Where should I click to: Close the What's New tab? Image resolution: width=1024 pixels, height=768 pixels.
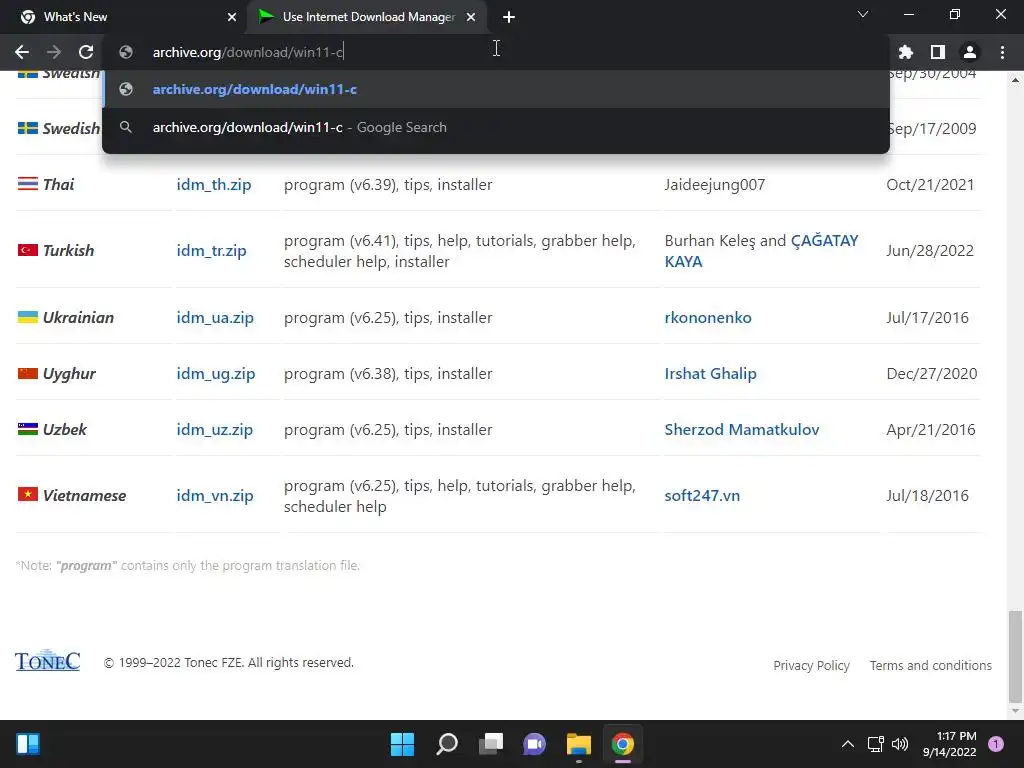coord(232,17)
